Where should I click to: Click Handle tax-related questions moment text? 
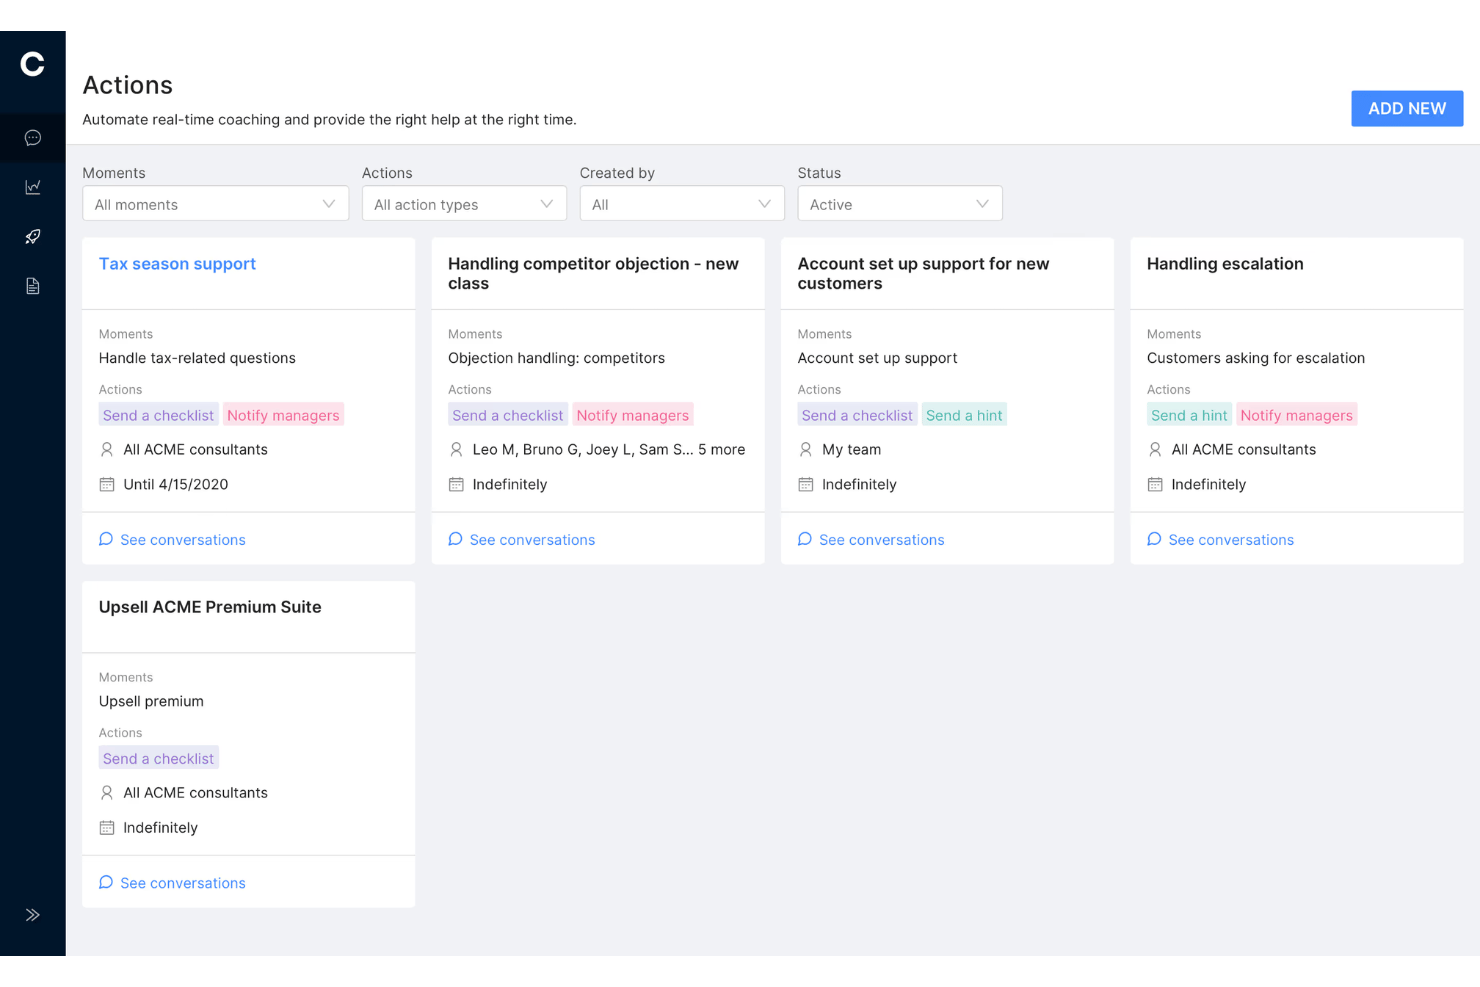click(x=197, y=358)
